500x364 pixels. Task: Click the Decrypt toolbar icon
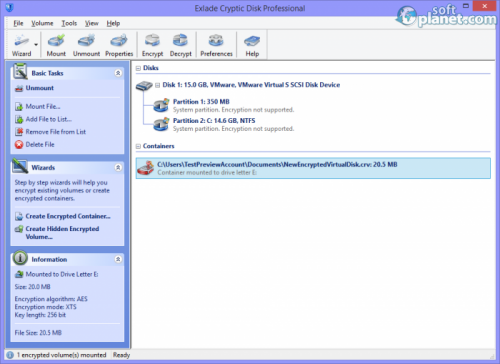(180, 45)
